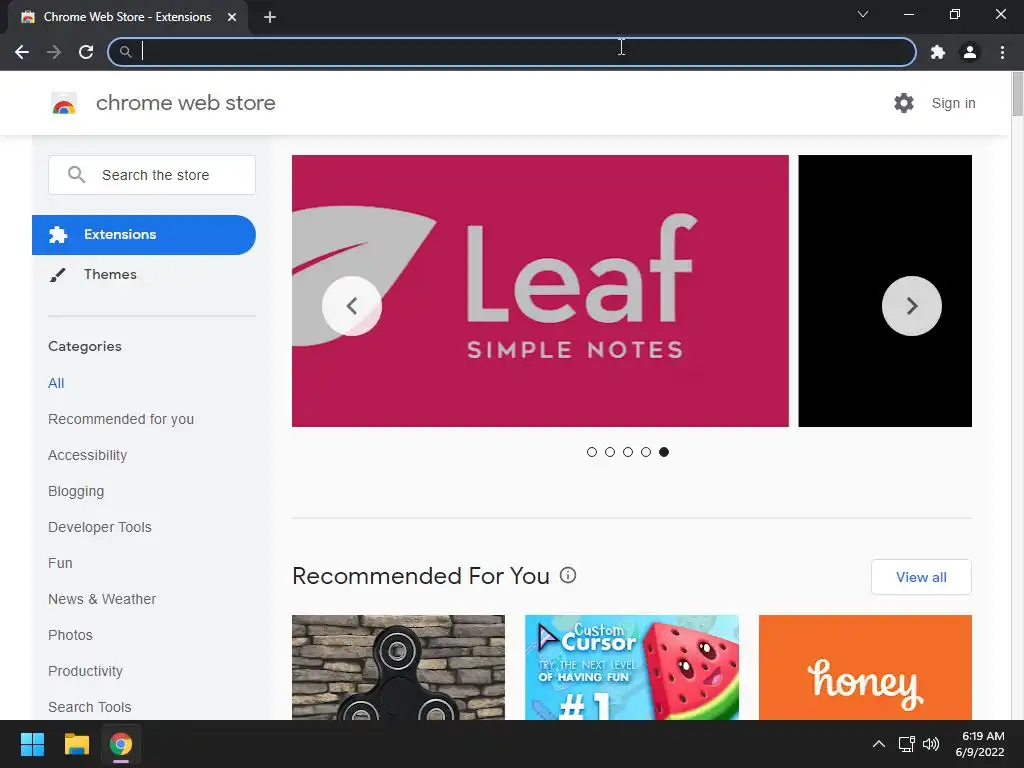Select the fifth filled carousel dot

(x=664, y=452)
